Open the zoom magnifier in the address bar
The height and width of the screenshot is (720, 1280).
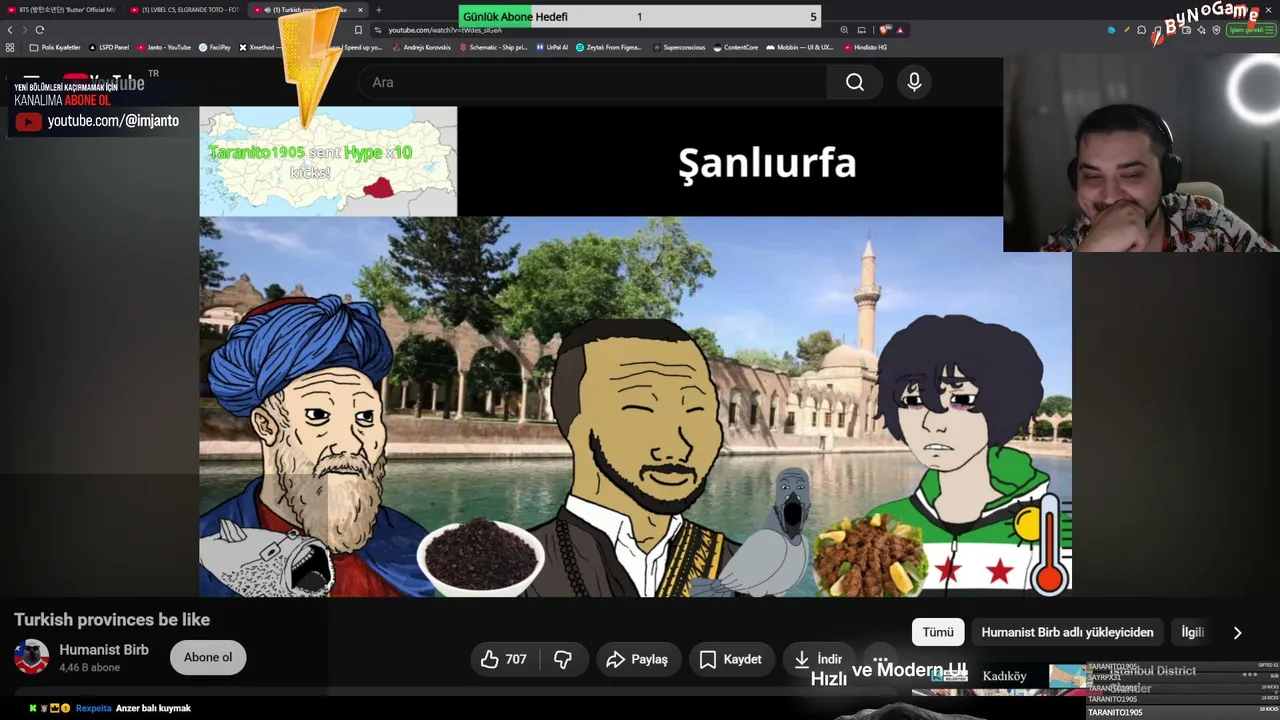pos(844,30)
